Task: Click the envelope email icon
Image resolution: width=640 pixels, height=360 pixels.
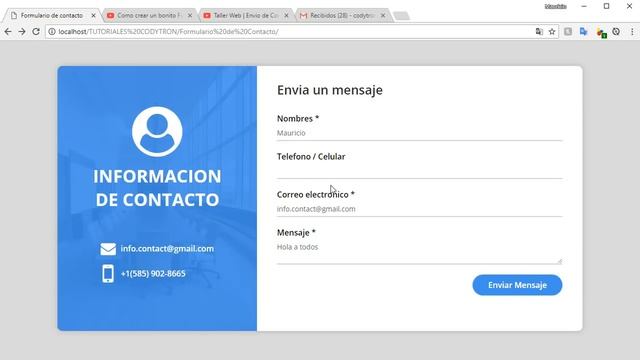Action: pyautogui.click(x=108, y=249)
